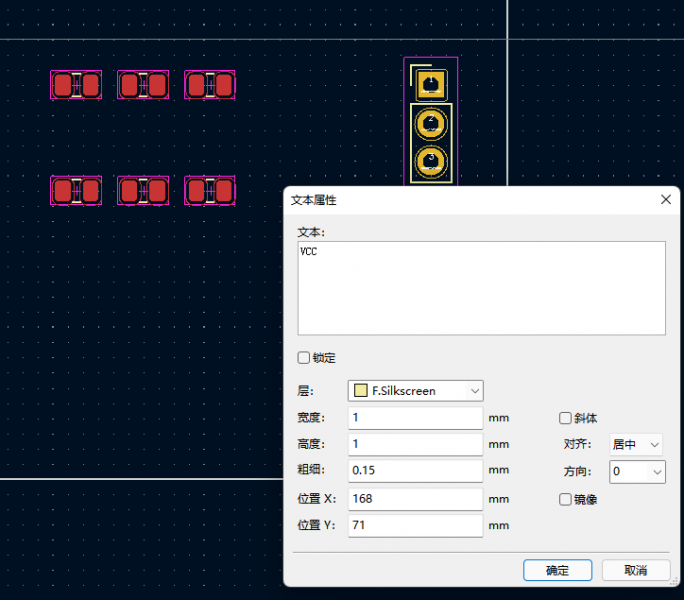Toggle the 锁定 checkbox
The height and width of the screenshot is (600, 684).
(x=304, y=358)
